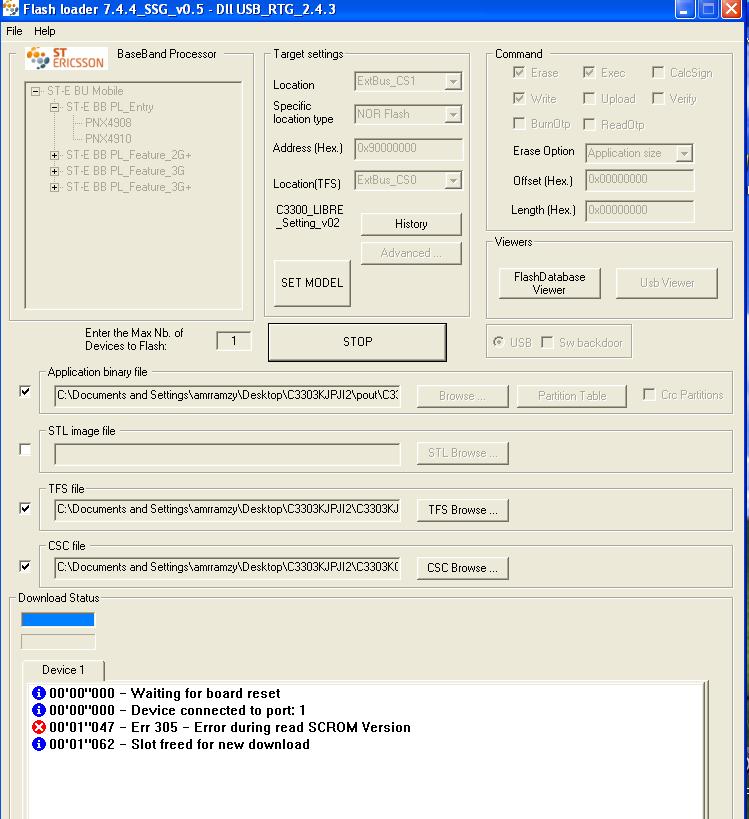The image size is (749, 819).
Task: Select PNX4908 in the processor tree
Action: coord(108,123)
